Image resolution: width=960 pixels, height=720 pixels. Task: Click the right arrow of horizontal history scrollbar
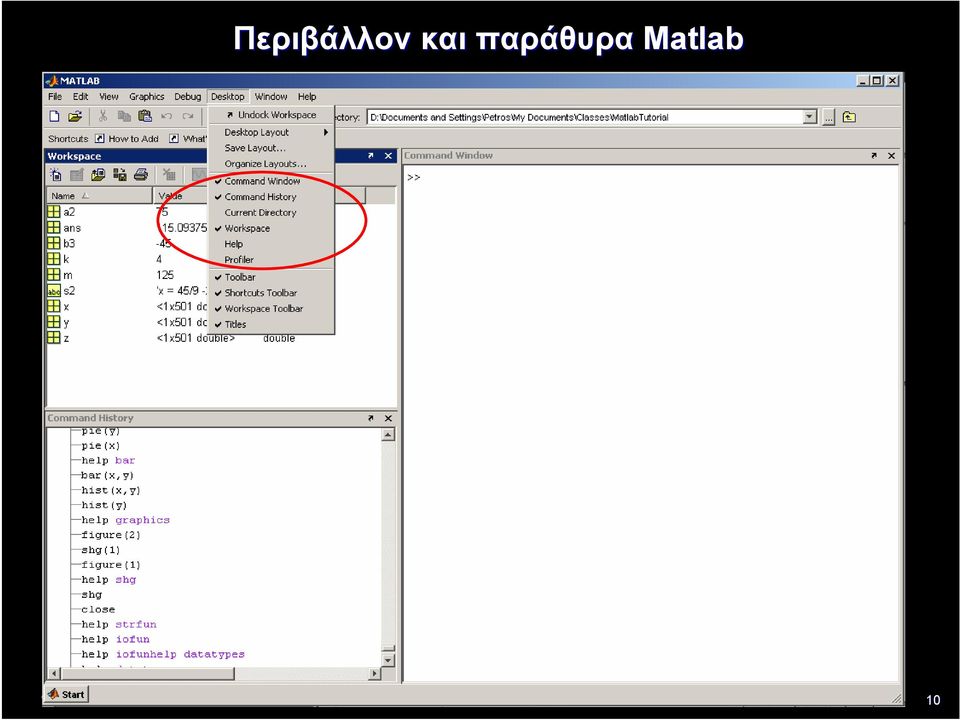coord(374,673)
